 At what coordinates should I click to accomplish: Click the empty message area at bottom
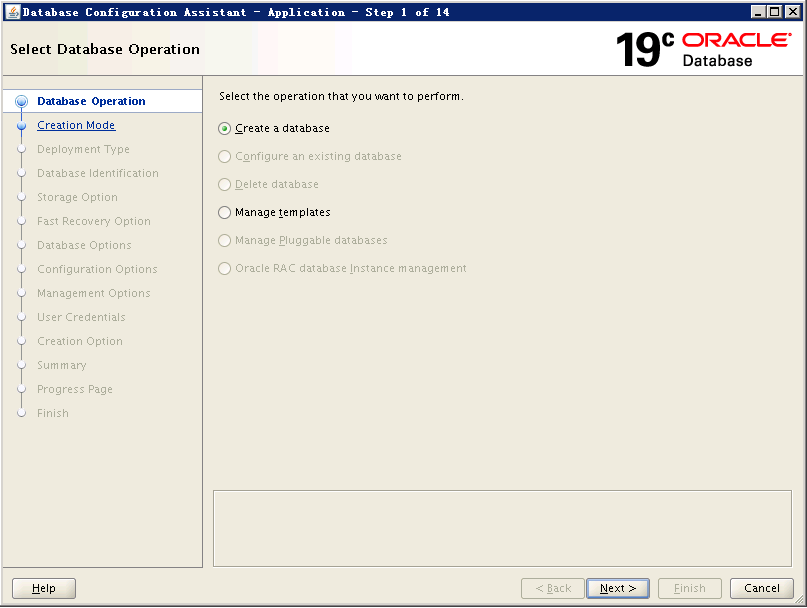point(502,528)
